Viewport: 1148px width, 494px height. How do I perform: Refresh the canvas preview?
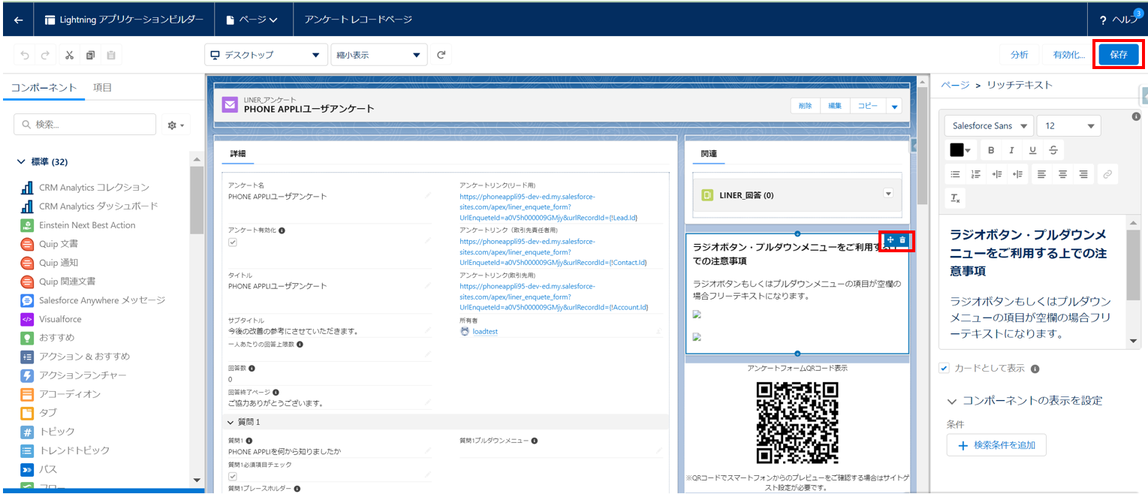click(x=441, y=55)
